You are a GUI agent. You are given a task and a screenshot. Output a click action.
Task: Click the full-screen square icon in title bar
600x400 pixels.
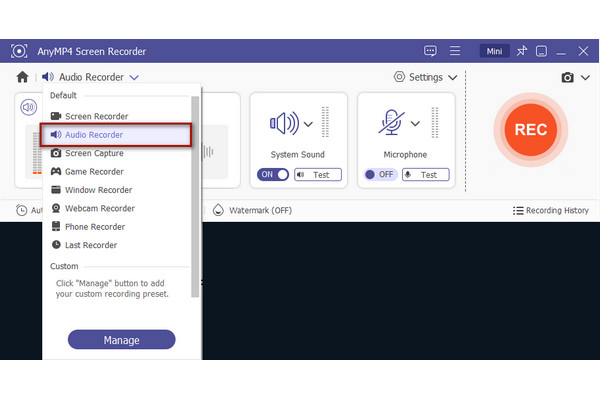pyautogui.click(x=541, y=51)
